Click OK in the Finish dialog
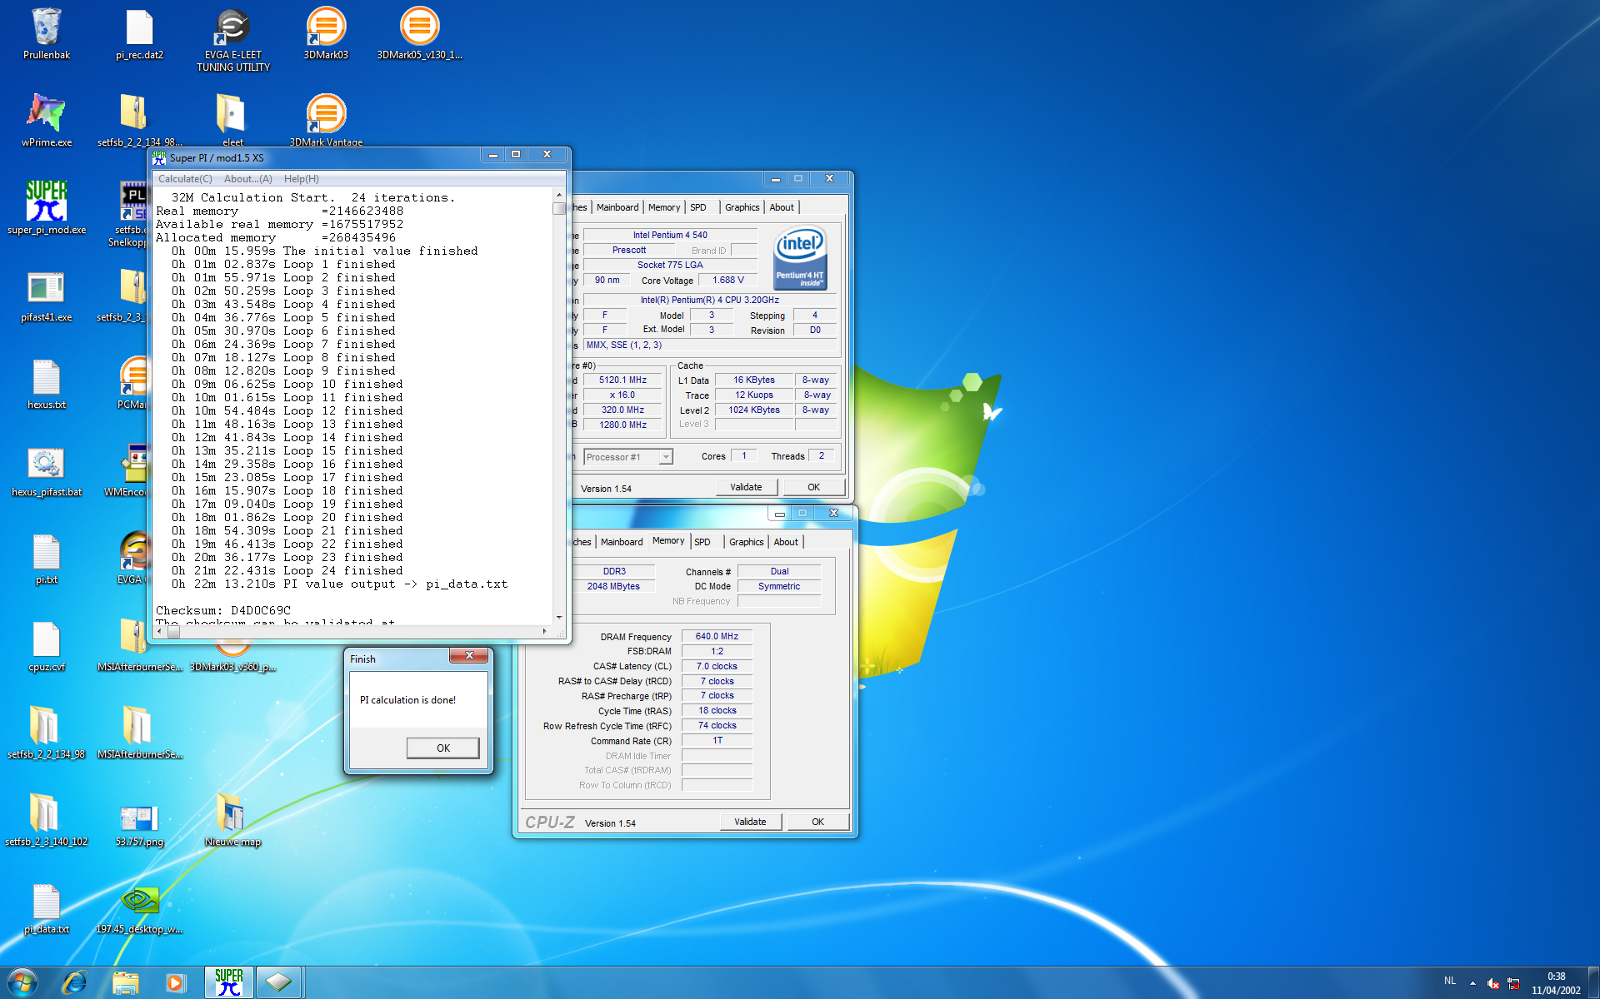1600x999 pixels. [x=443, y=748]
